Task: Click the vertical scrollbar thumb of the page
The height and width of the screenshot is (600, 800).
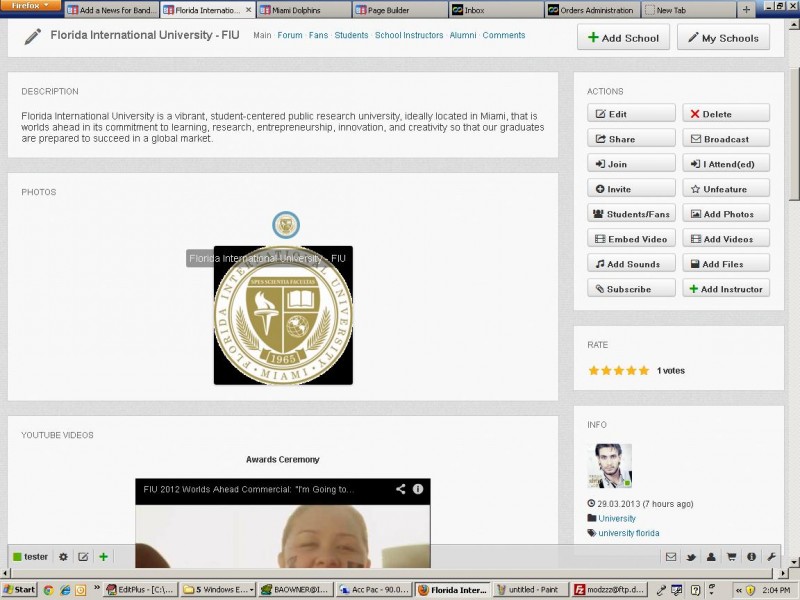Action: (x=794, y=135)
